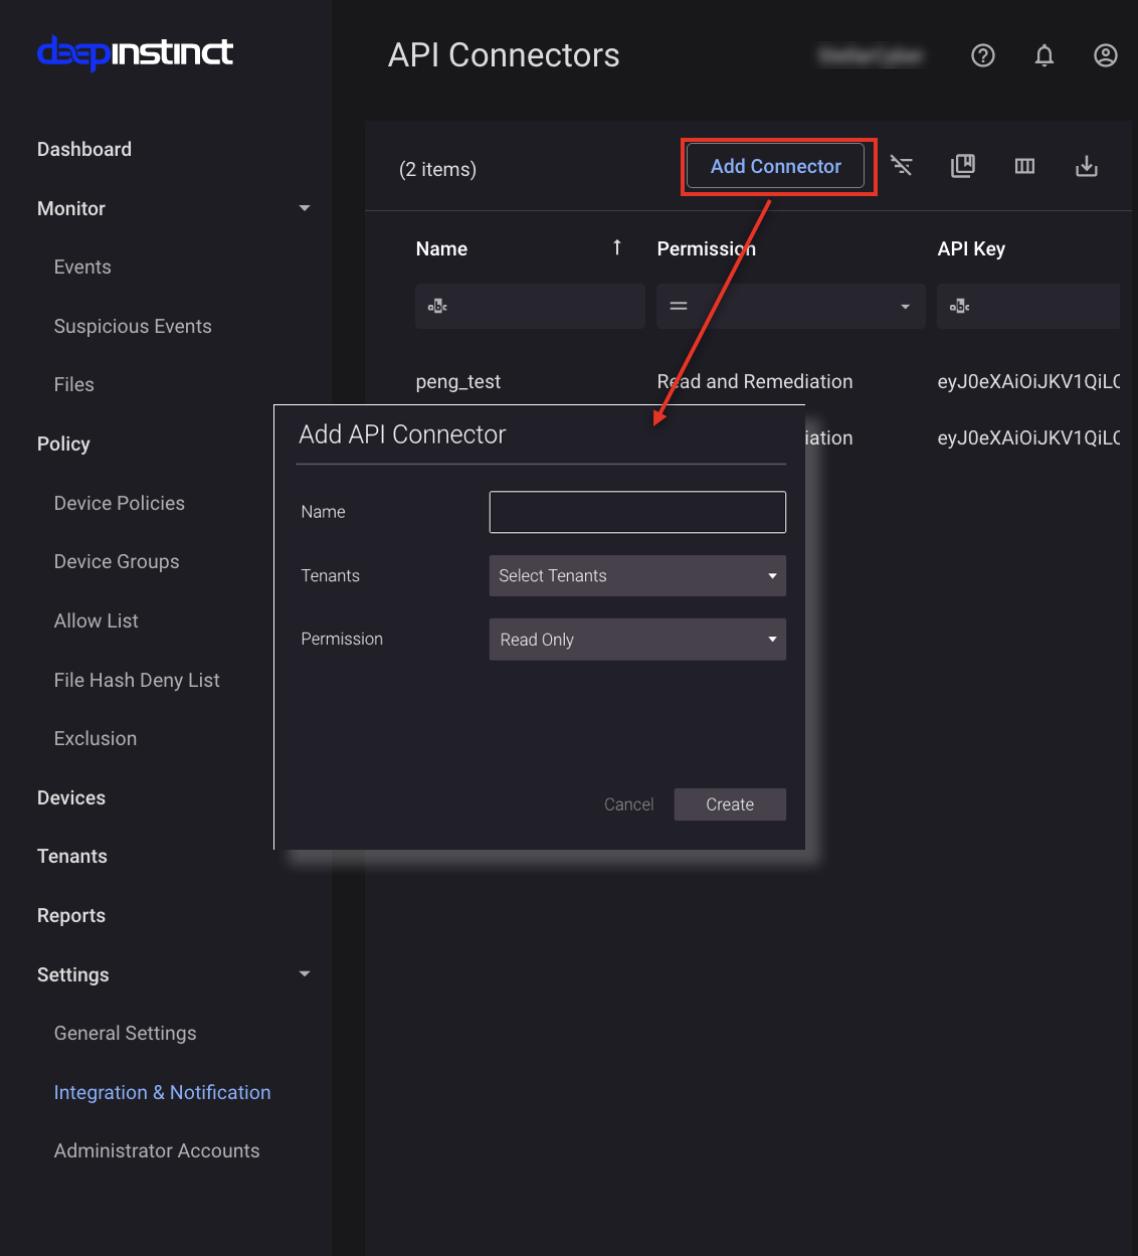This screenshot has width=1138, height=1256.
Task: Click the API Key filter operator icon
Action: pos(959,306)
